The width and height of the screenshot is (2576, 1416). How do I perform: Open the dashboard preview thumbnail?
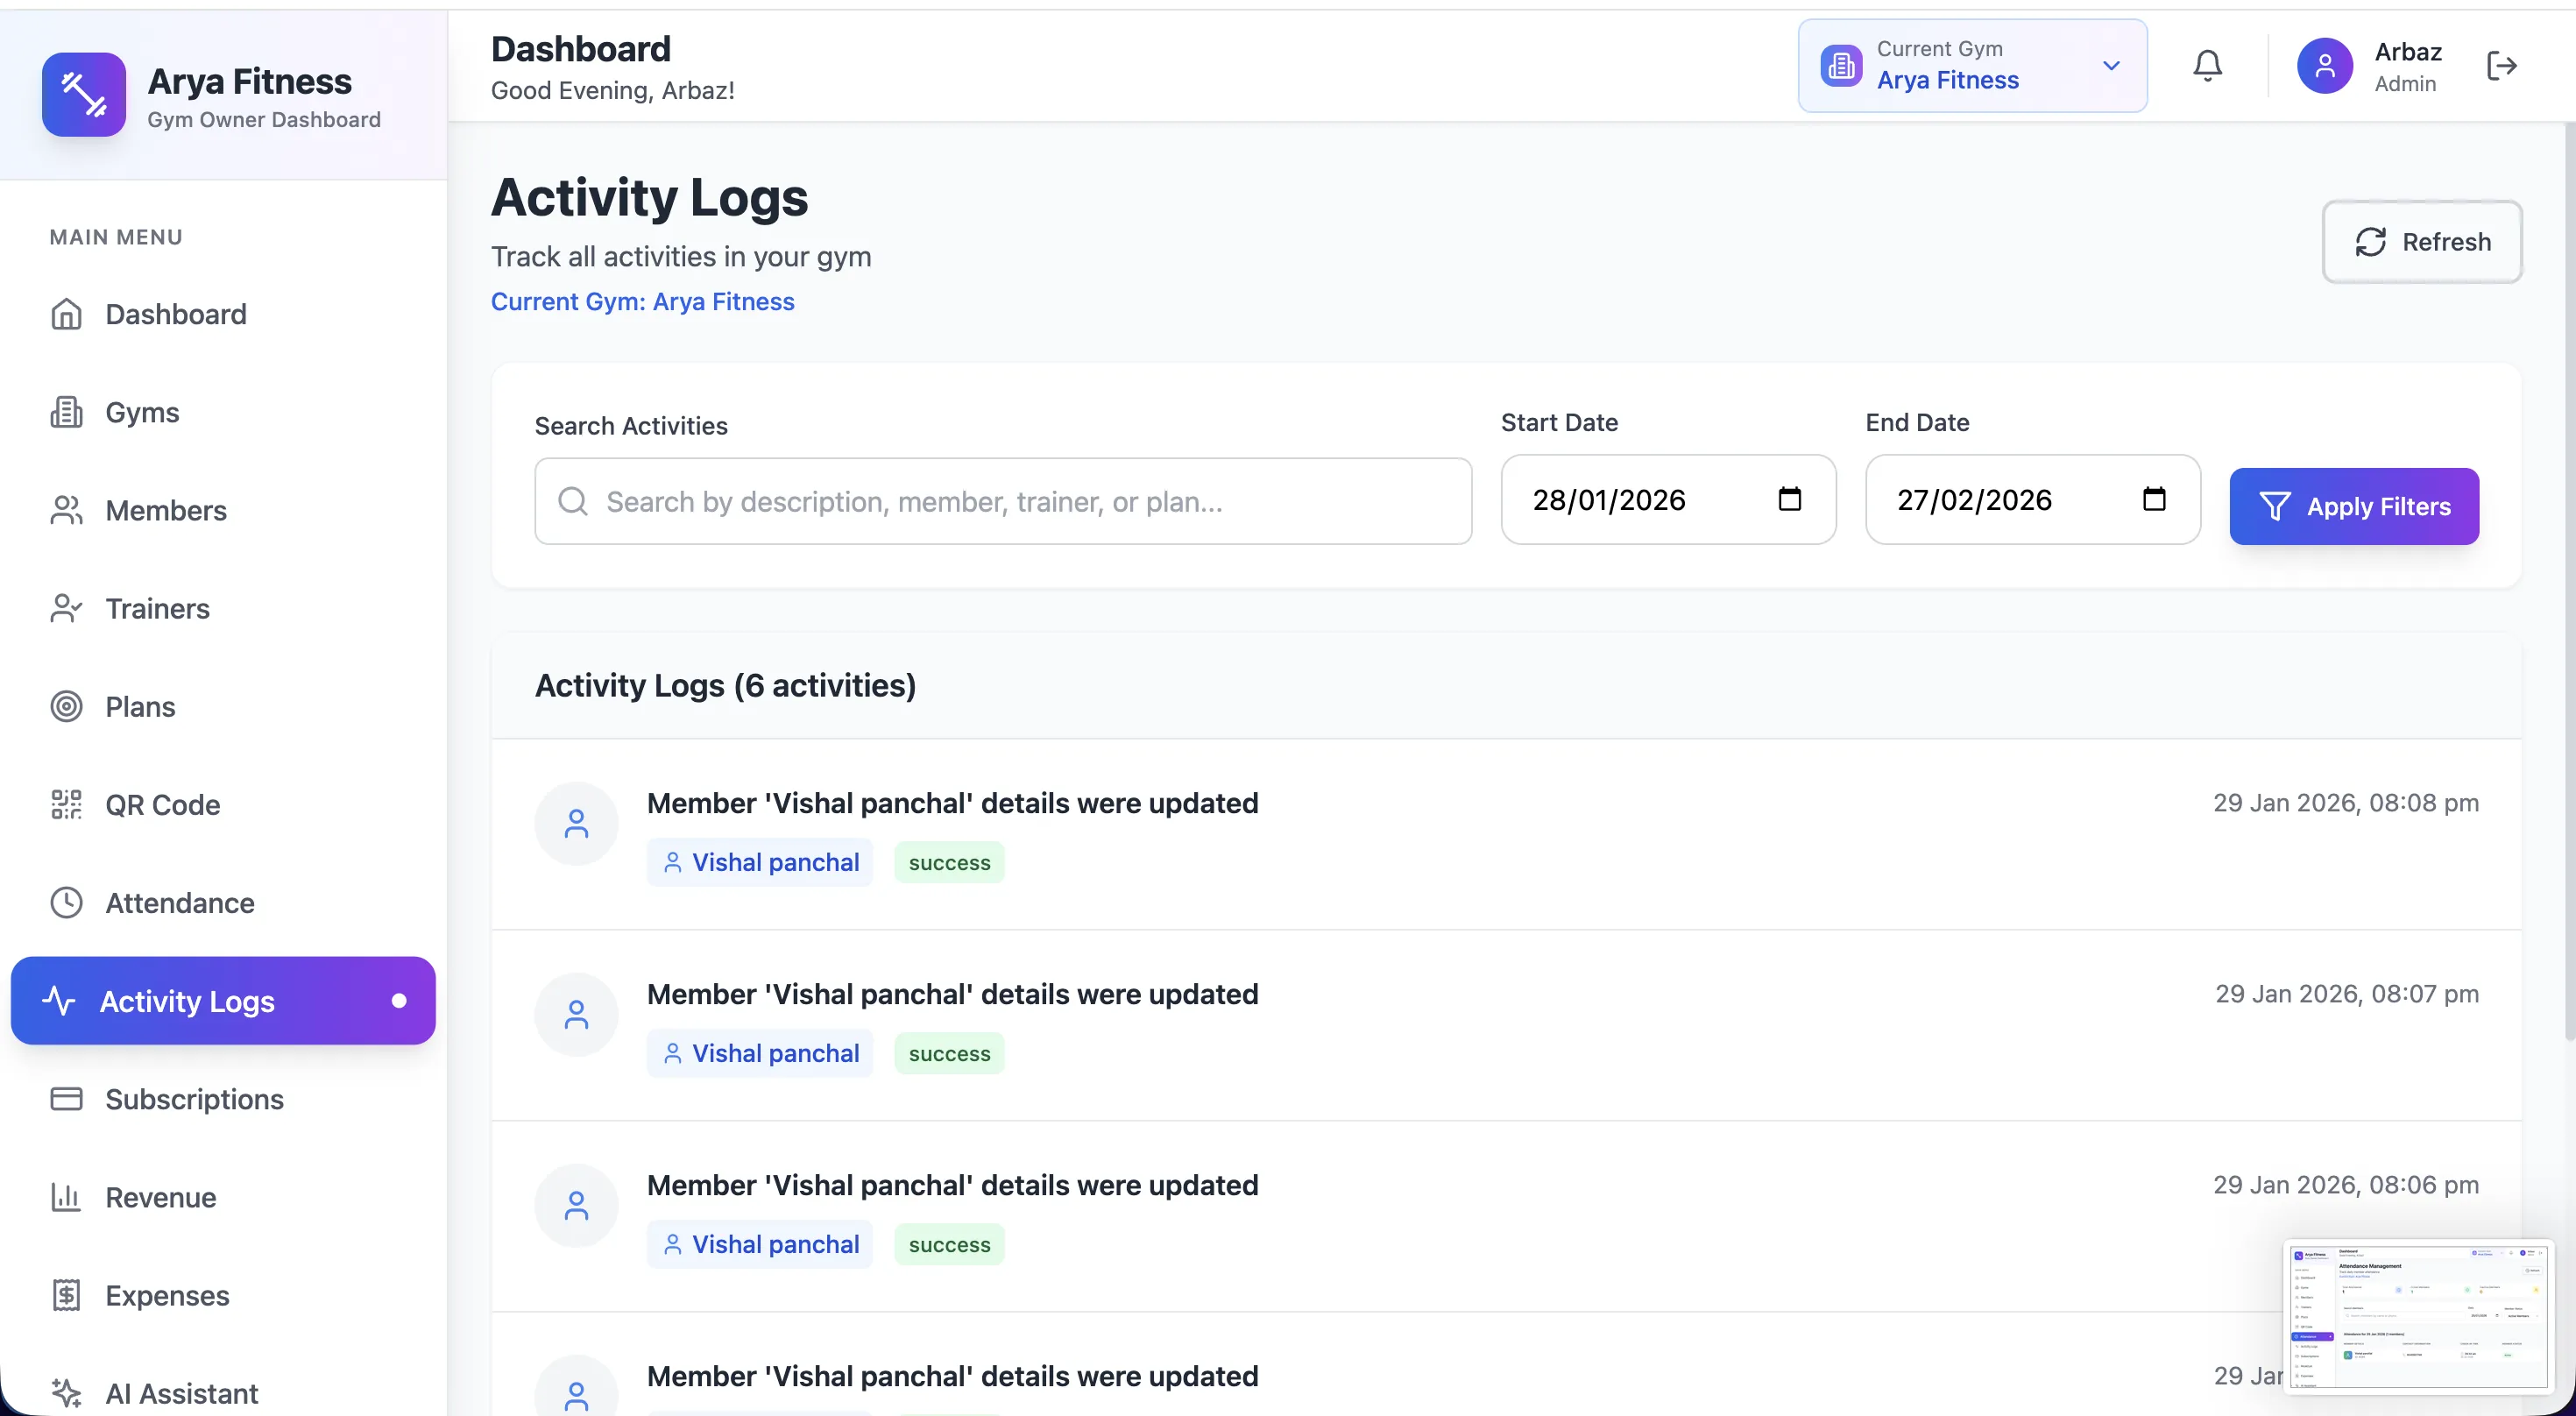pos(2419,1318)
